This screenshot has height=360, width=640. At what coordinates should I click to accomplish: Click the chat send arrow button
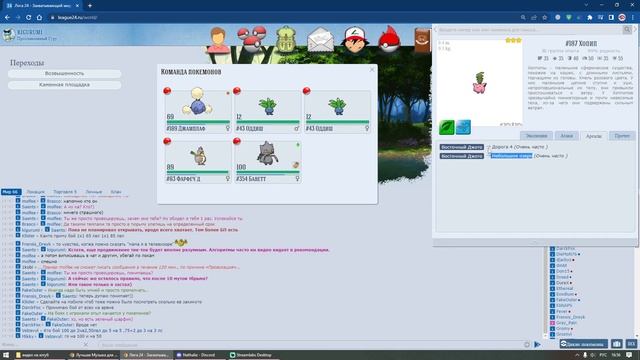pyautogui.click(x=538, y=345)
